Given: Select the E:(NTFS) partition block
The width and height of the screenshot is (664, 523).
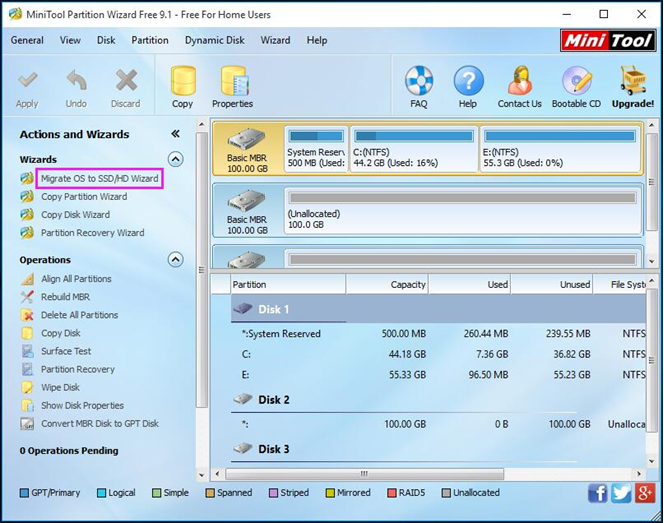Looking at the screenshot, I should click(x=560, y=149).
